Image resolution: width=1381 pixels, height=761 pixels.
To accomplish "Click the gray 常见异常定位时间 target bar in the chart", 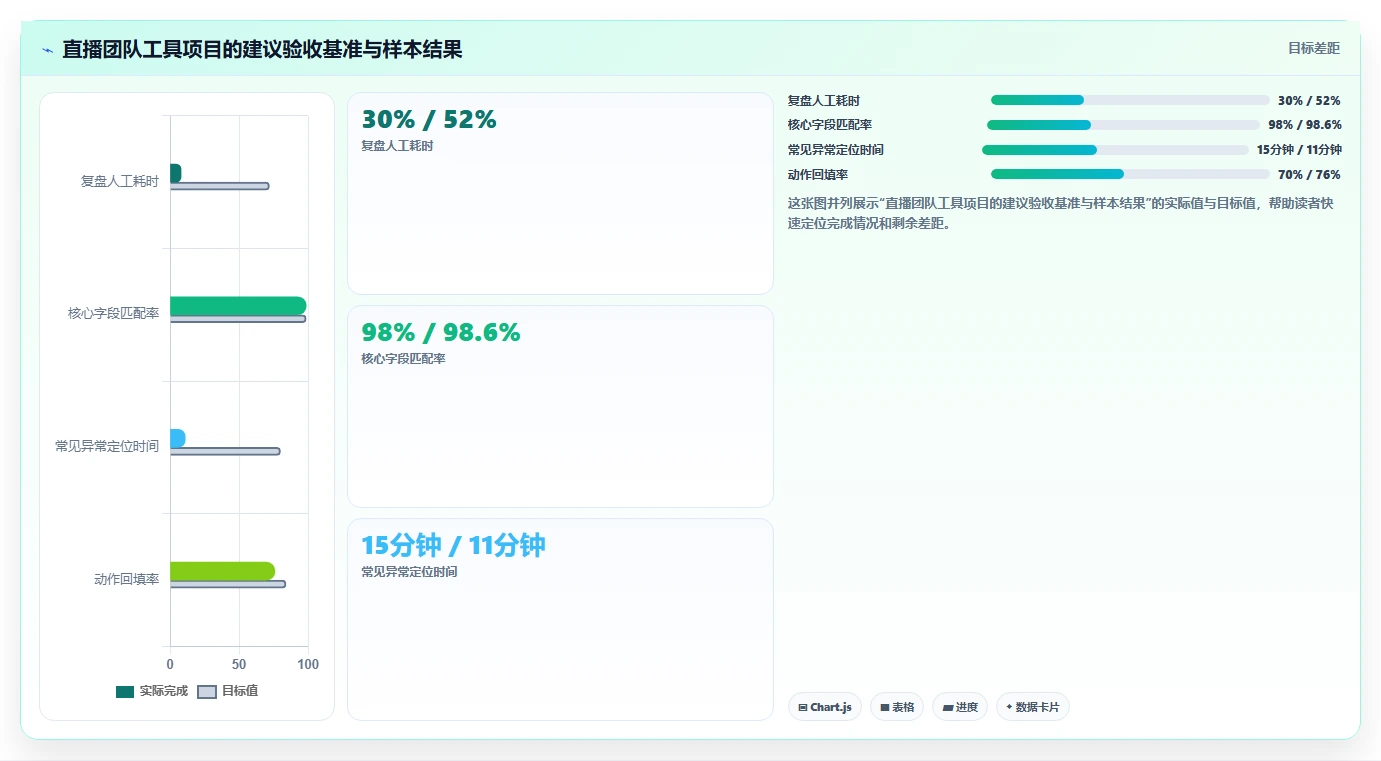I will click(225, 451).
